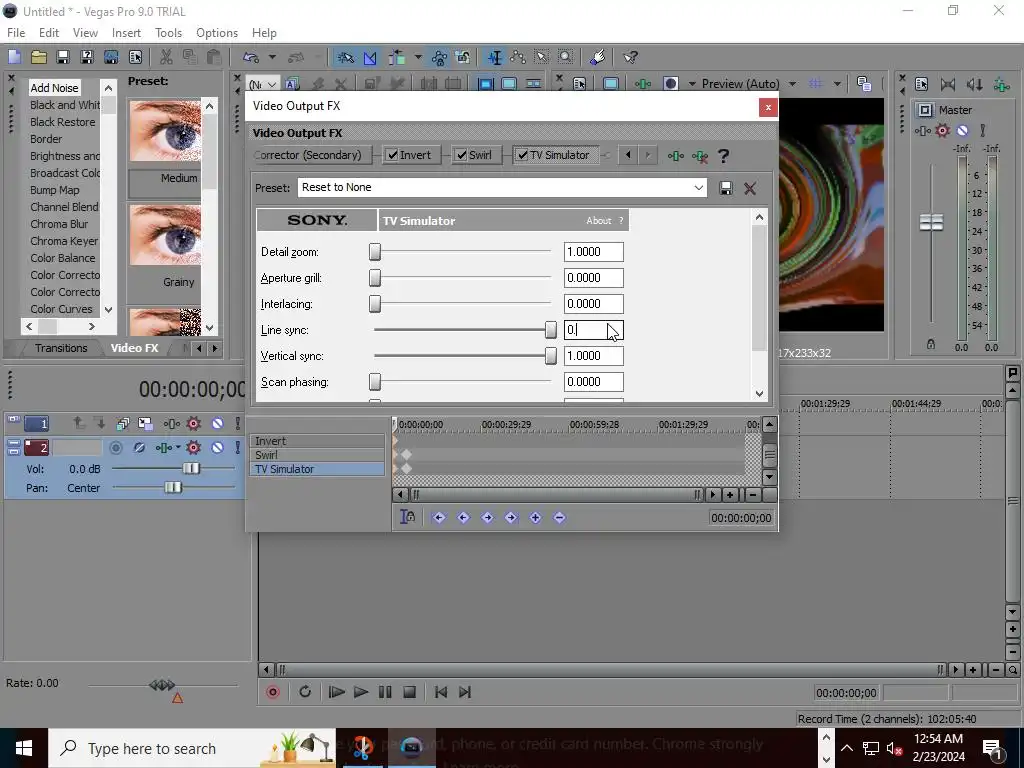Open Track 2 automation mode dropdown arrow

pyautogui.click(x=178, y=447)
